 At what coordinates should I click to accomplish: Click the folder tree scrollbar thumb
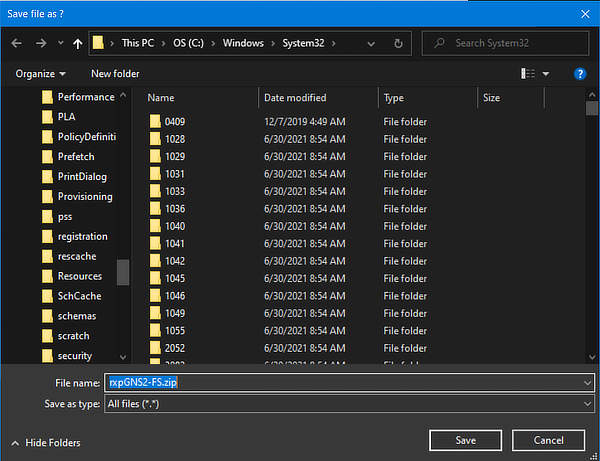coord(123,272)
